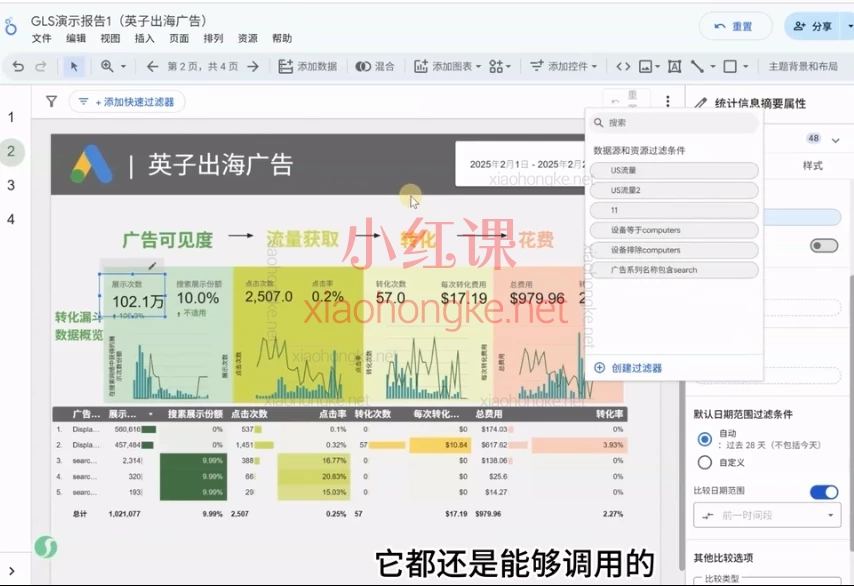Screen dimensions: 854x586
Task: Open 添加图表 chart menu
Action: coord(448,66)
